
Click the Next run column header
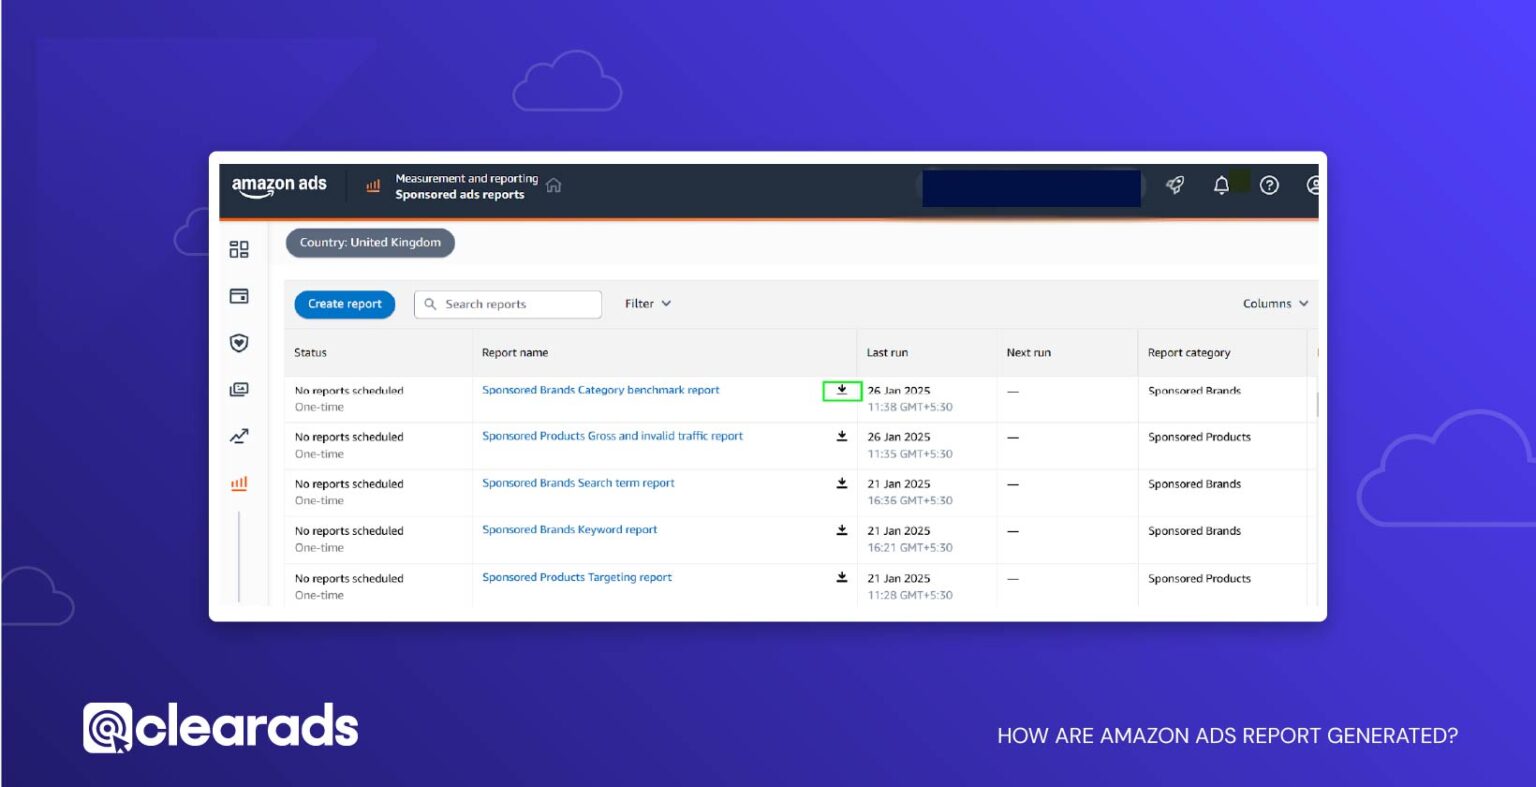tap(1028, 353)
